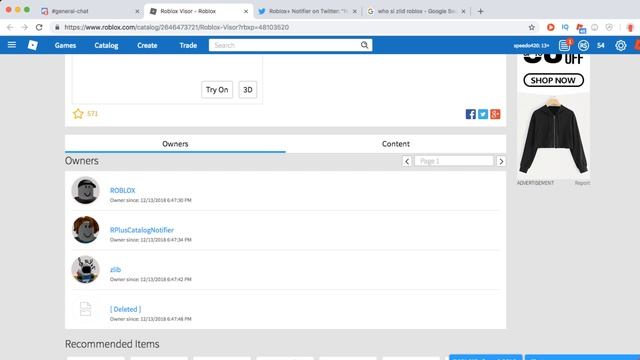This screenshot has height=360, width=640.
Task: Click the IQ extension icon
Action: (565, 27)
